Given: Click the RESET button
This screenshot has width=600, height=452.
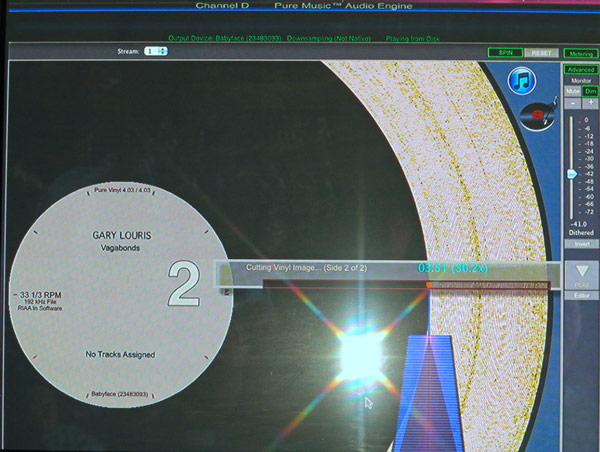Looking at the screenshot, I should [541, 53].
